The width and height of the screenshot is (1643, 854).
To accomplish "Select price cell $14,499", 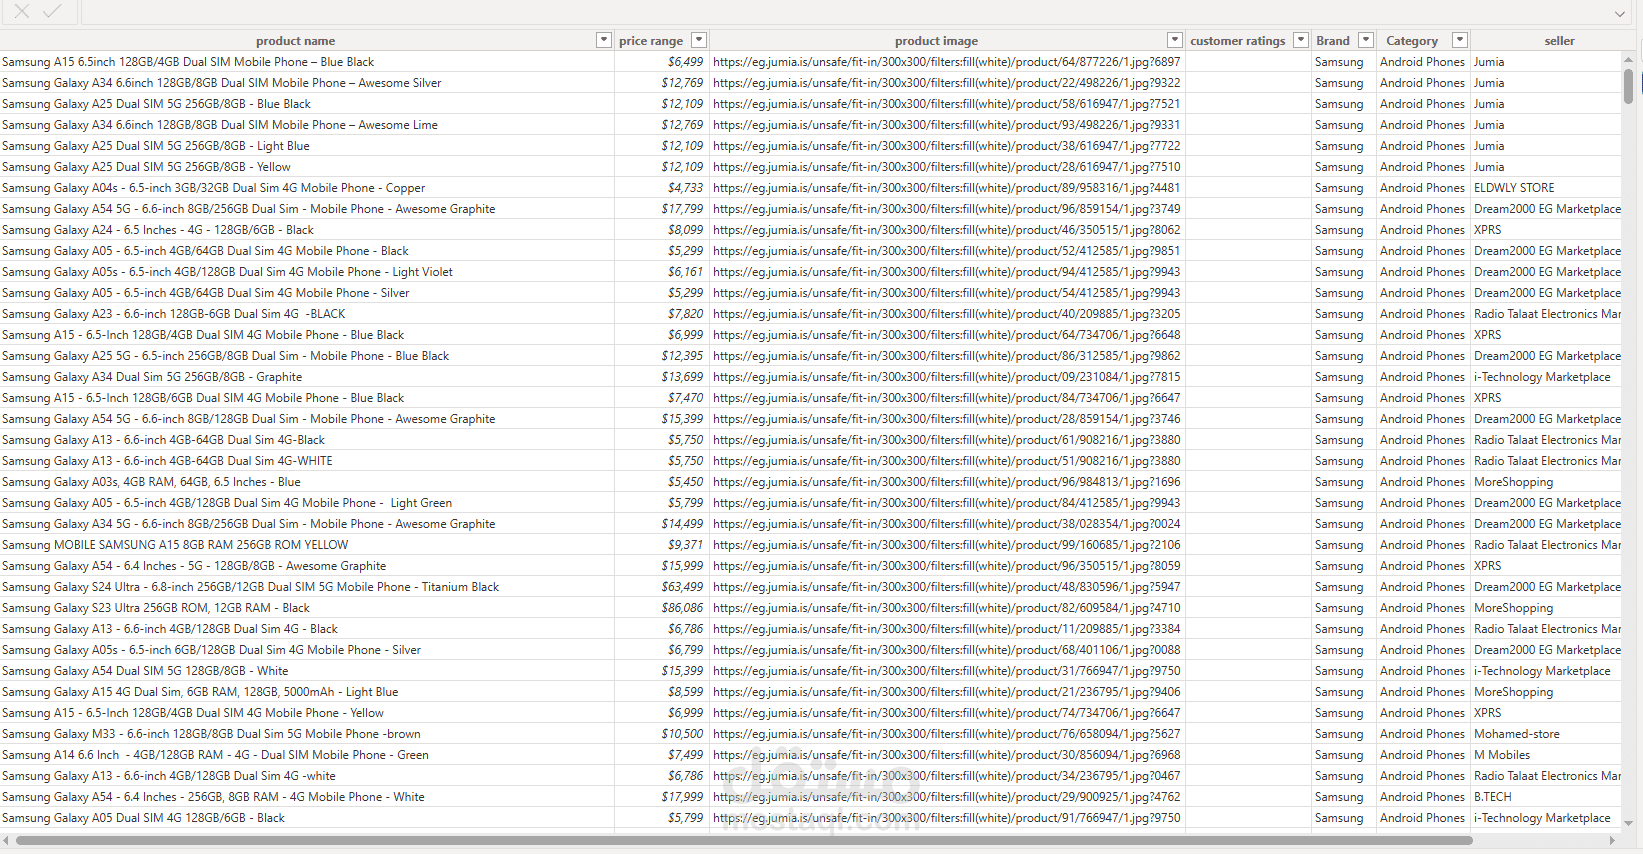I will pyautogui.click(x=682, y=524).
